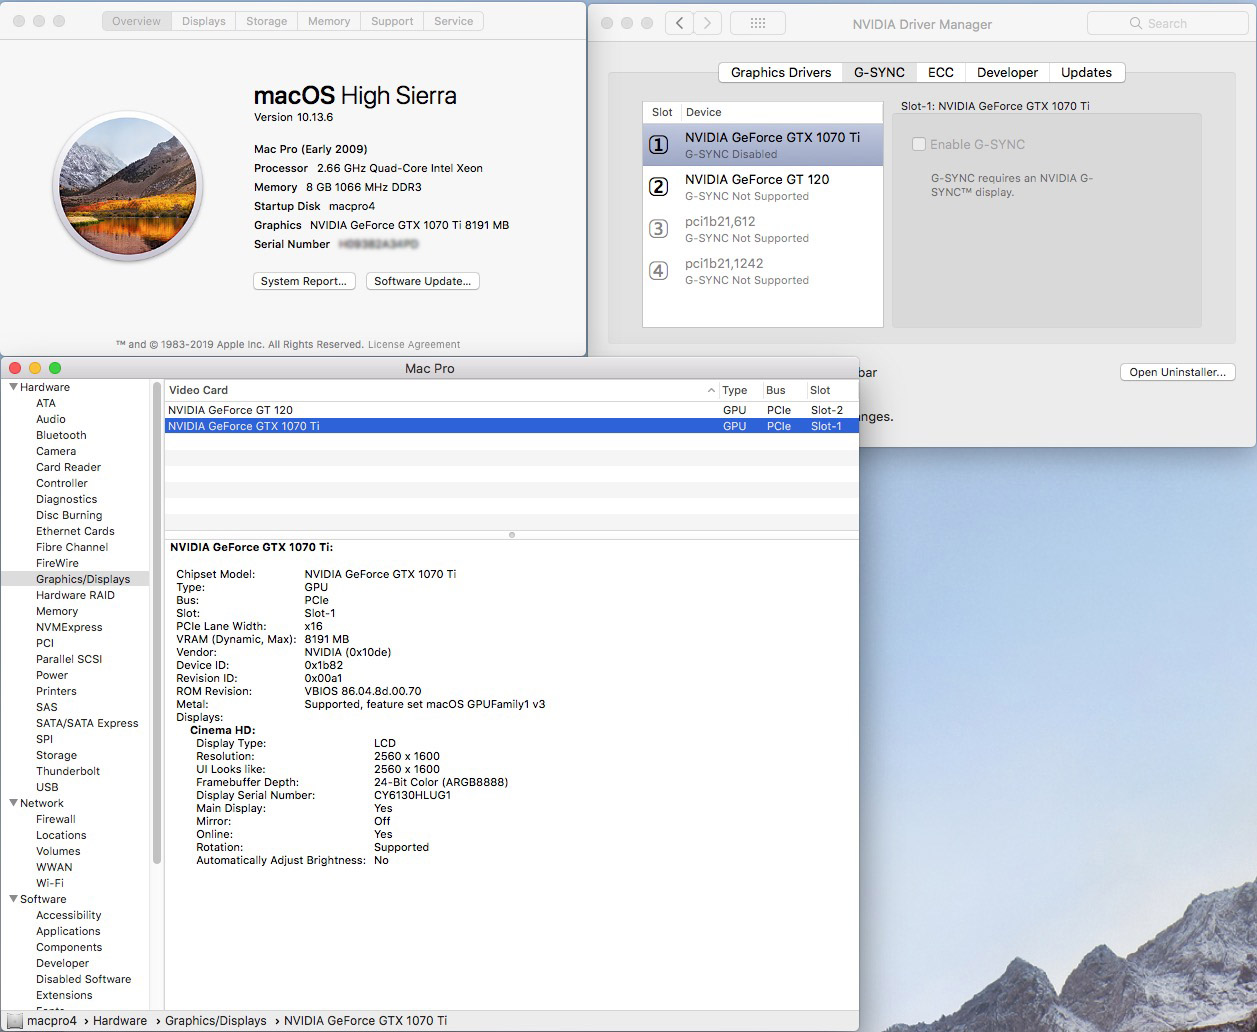Select Wi-Fi under Network
Viewport: 1257px width, 1032px height.
coord(50,883)
